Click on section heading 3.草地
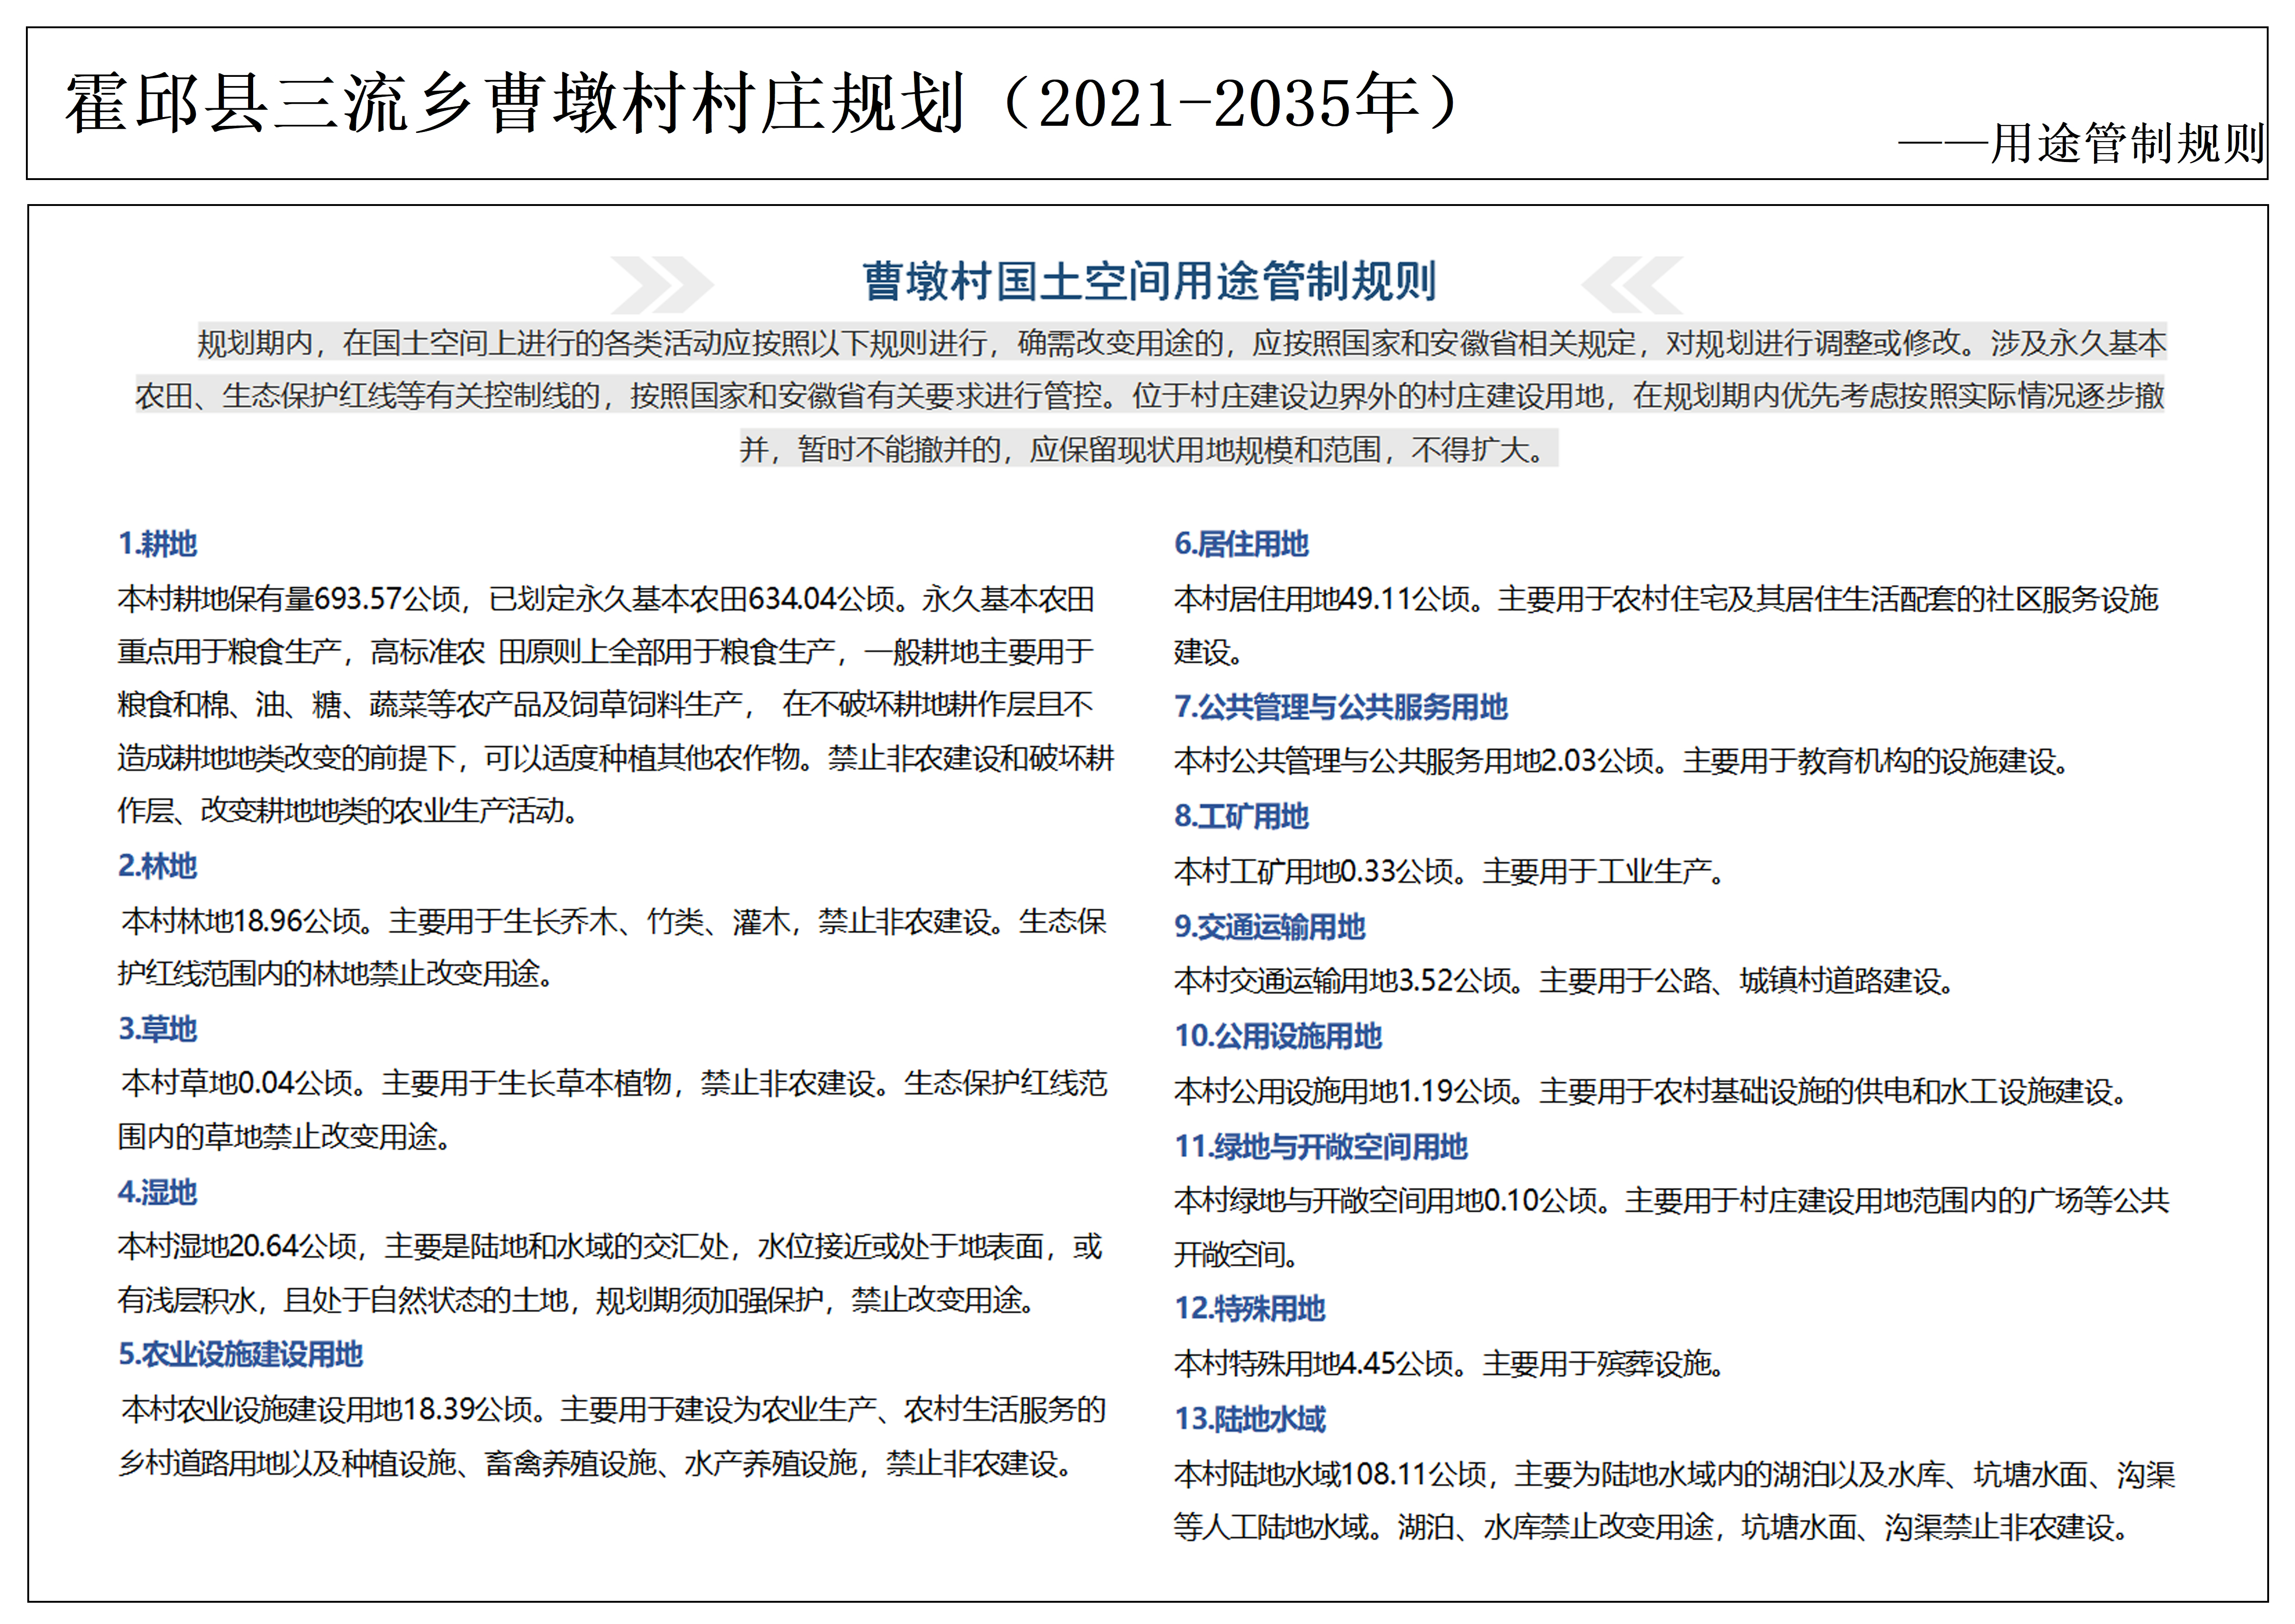This screenshot has height=1624, width=2295. [x=157, y=1029]
